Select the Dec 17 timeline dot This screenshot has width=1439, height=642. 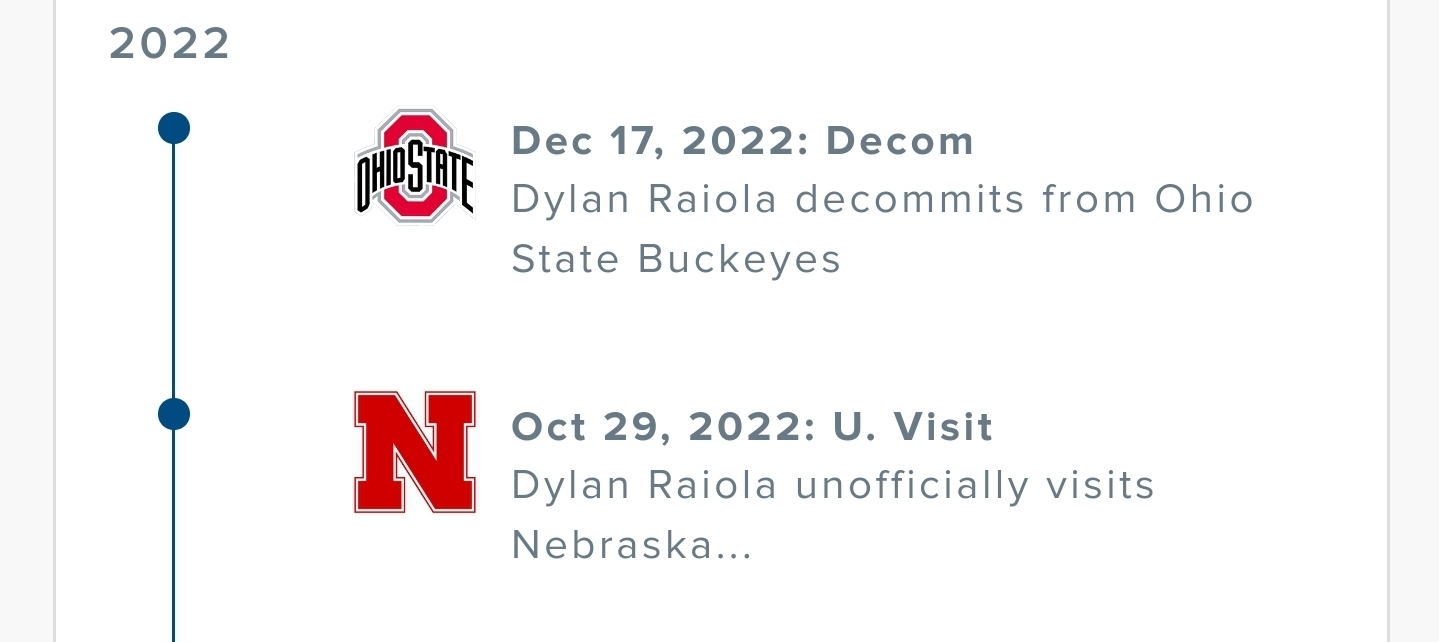(x=174, y=128)
